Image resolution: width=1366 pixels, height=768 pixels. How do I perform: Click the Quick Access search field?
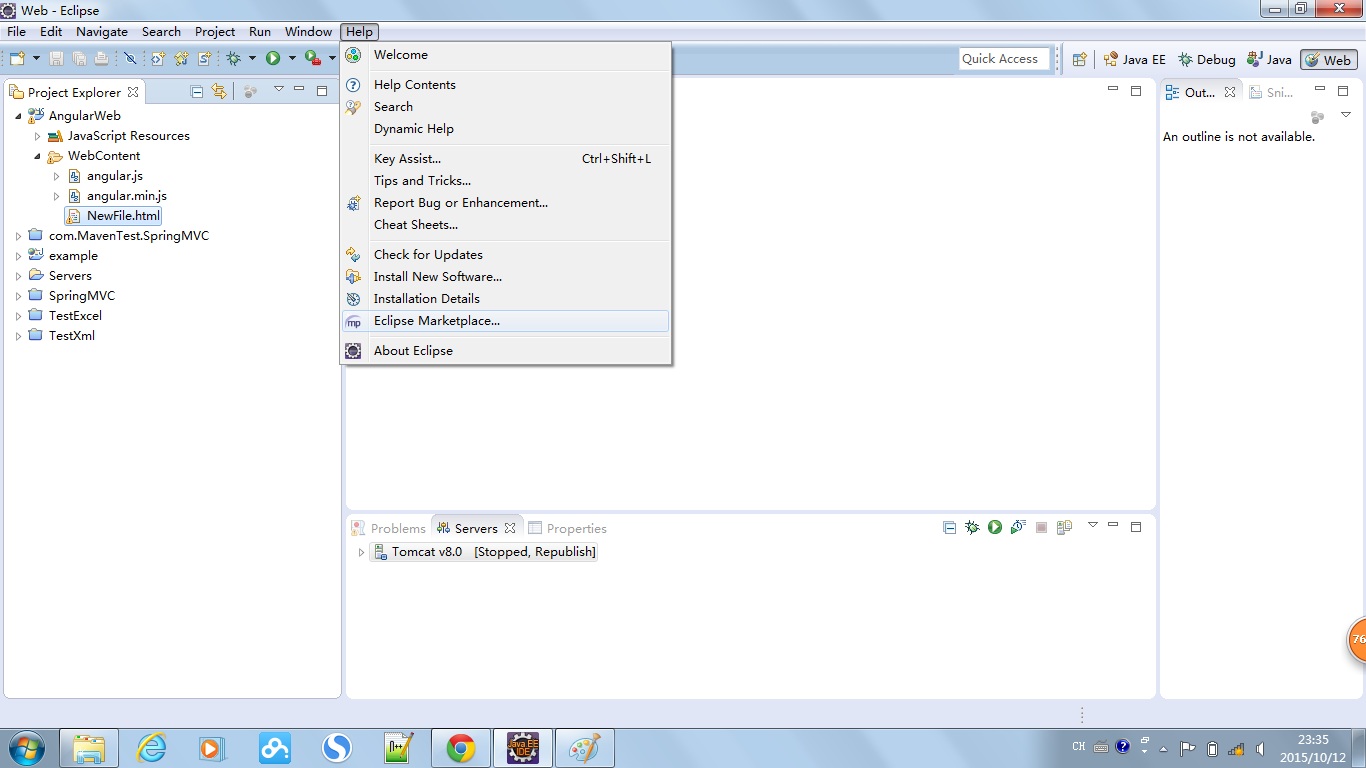pos(1004,59)
